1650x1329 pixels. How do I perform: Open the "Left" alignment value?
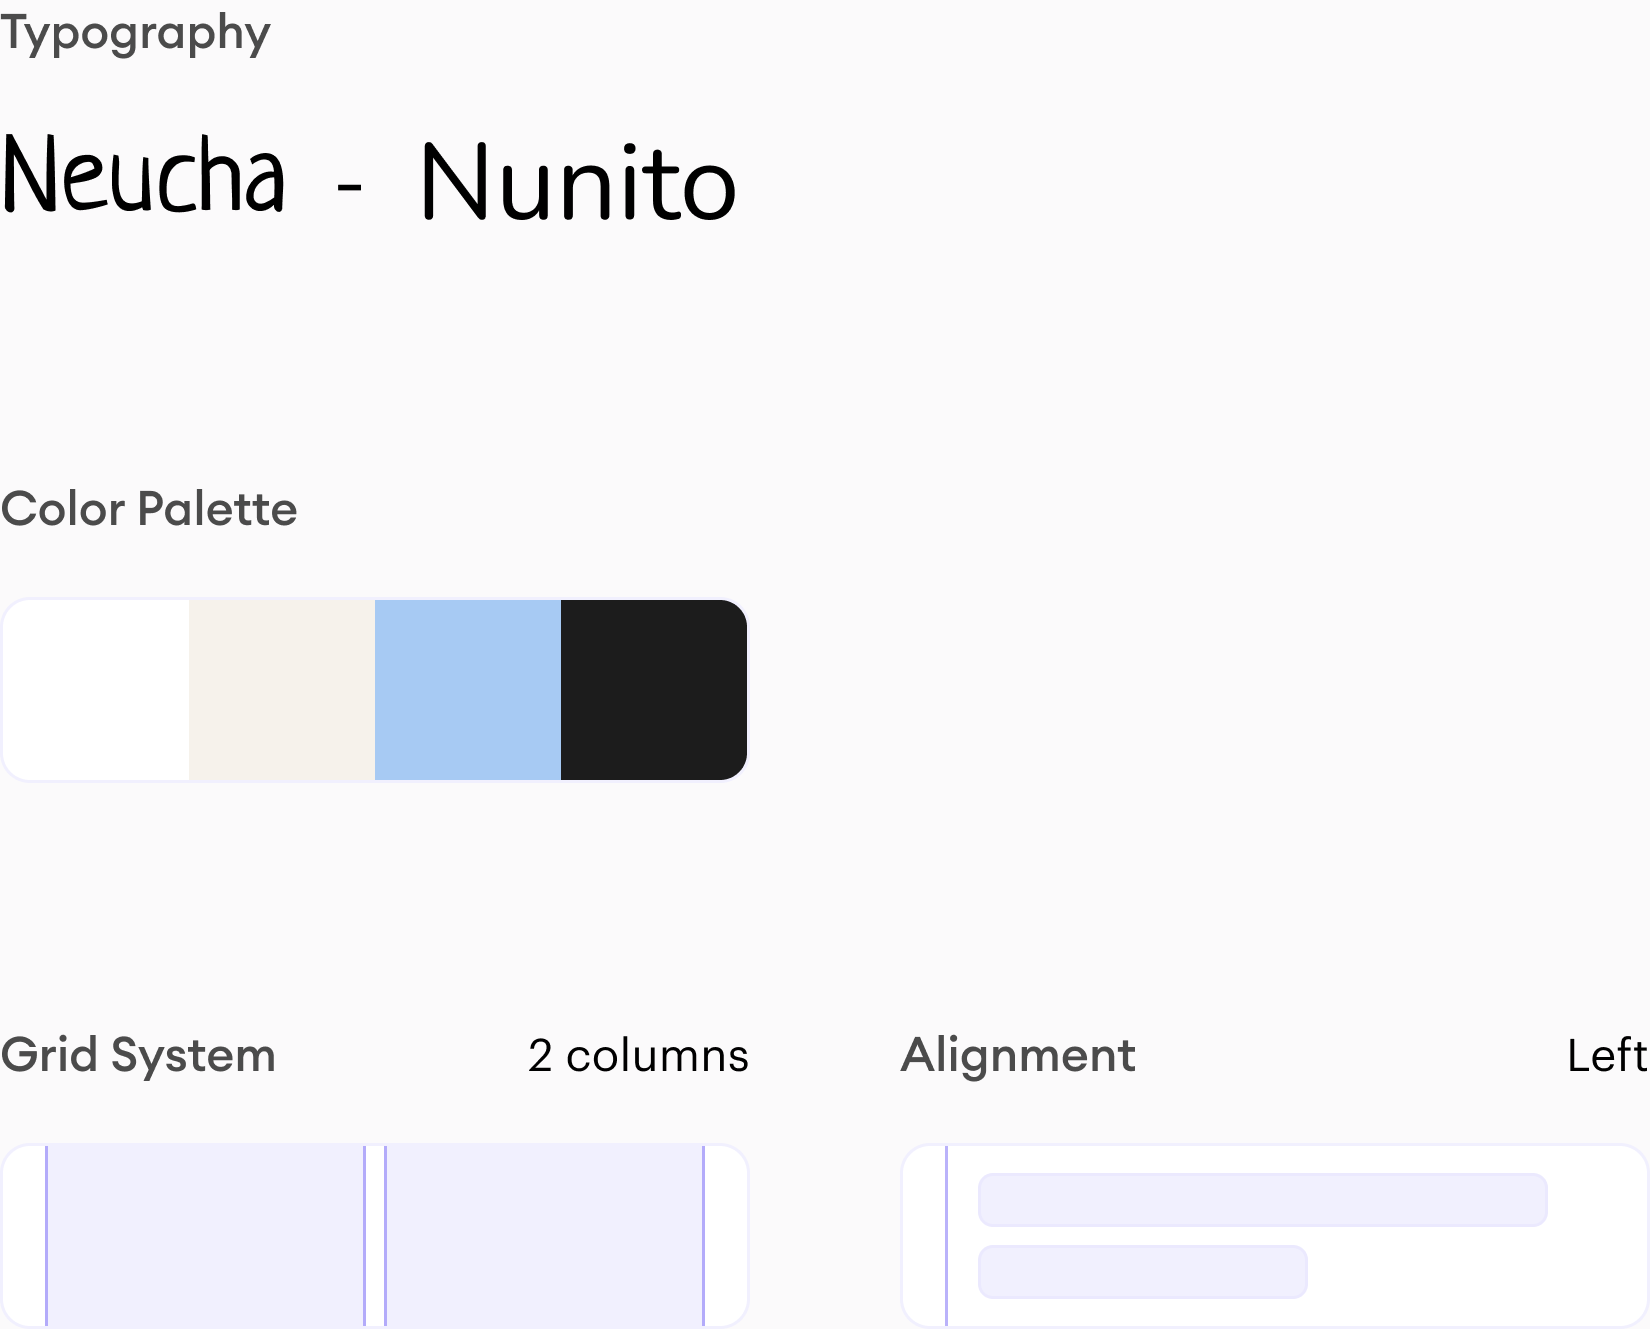[1607, 1056]
